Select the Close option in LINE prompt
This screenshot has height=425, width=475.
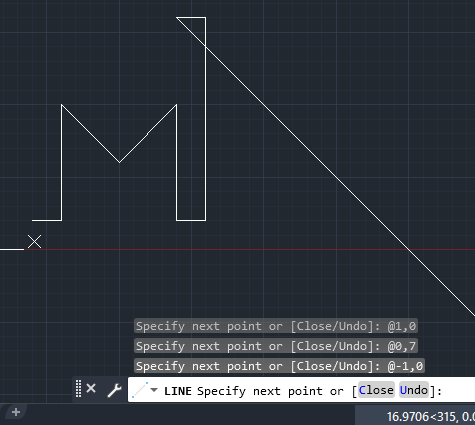coord(376,390)
